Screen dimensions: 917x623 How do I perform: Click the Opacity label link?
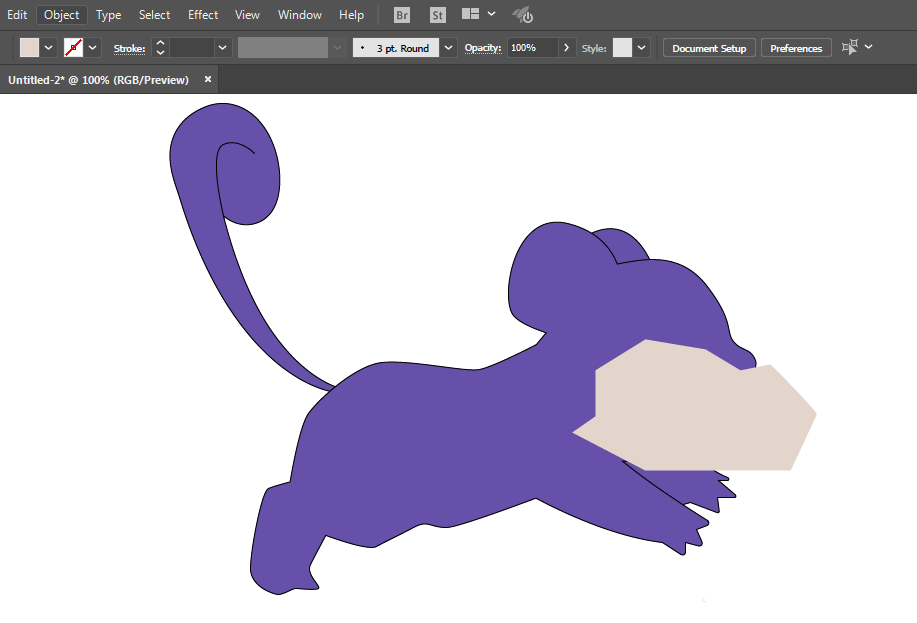coord(483,48)
